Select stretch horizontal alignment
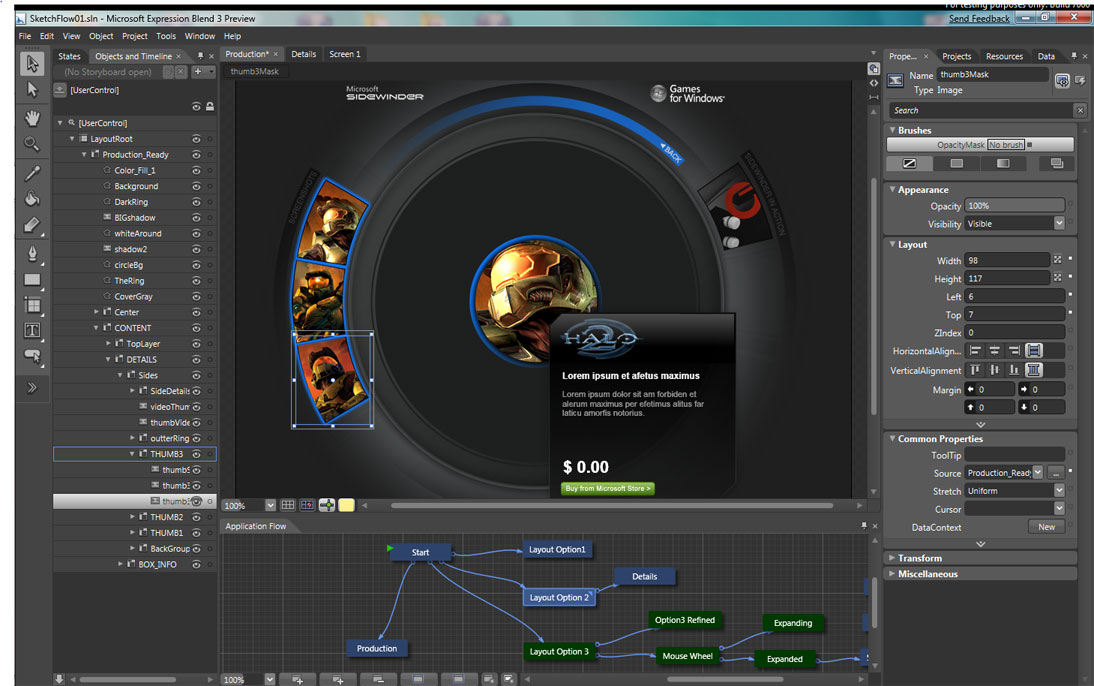This screenshot has height=686, width=1094. point(1034,350)
